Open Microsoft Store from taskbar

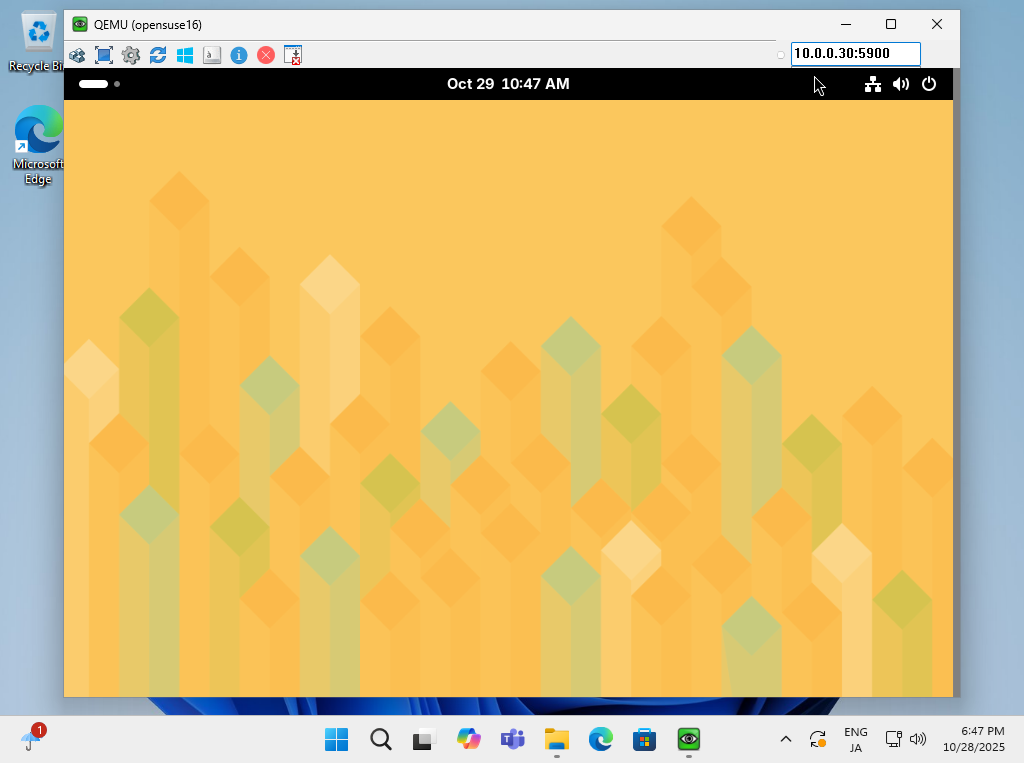pos(644,739)
